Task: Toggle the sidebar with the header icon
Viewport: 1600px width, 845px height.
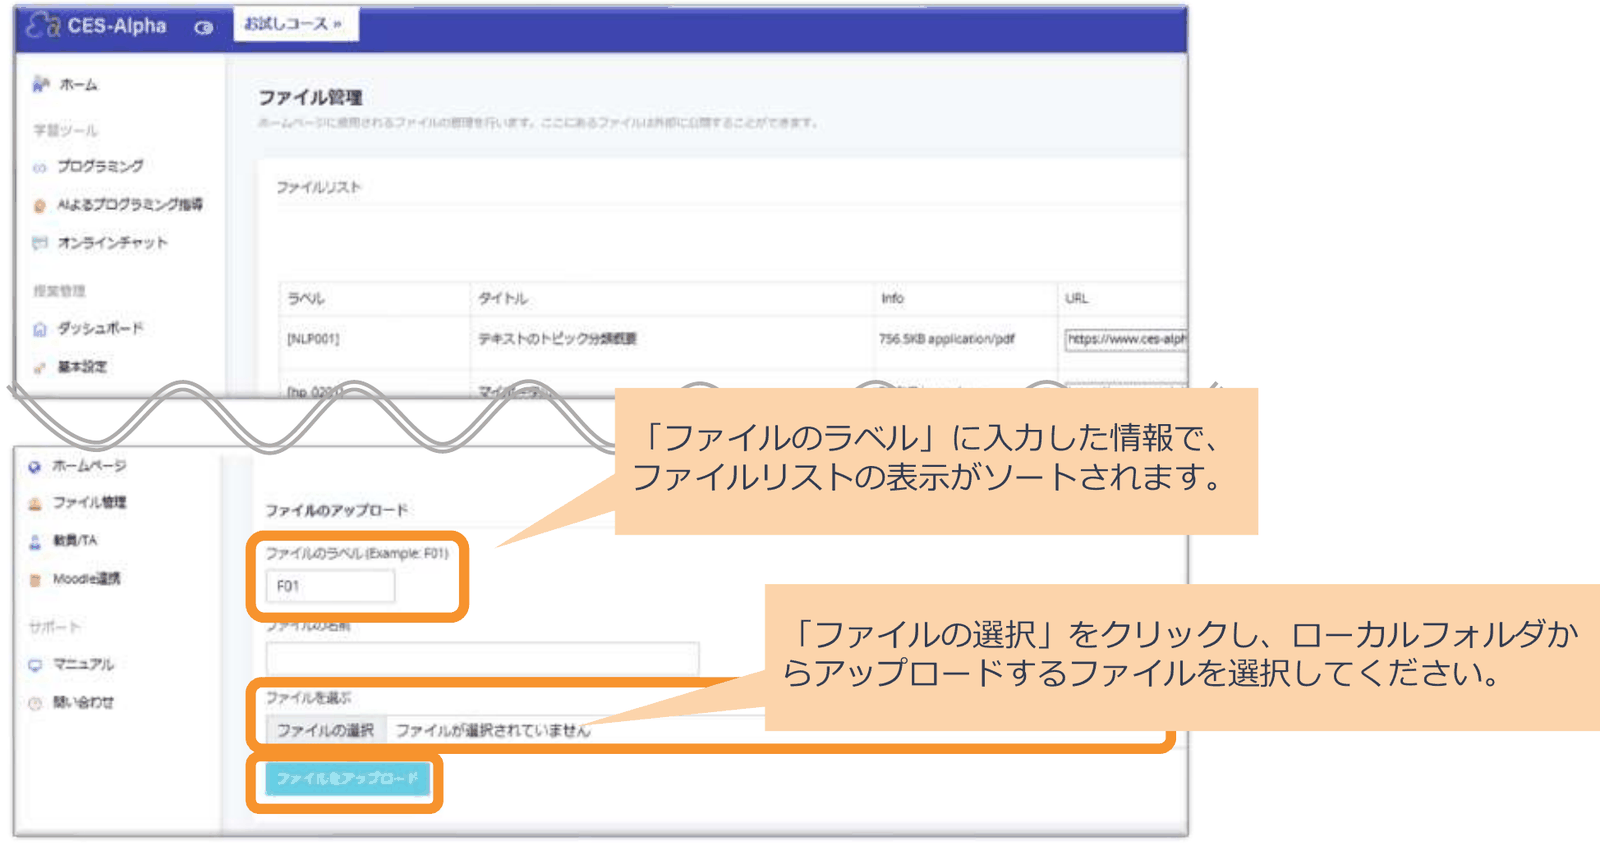Action: point(203,28)
